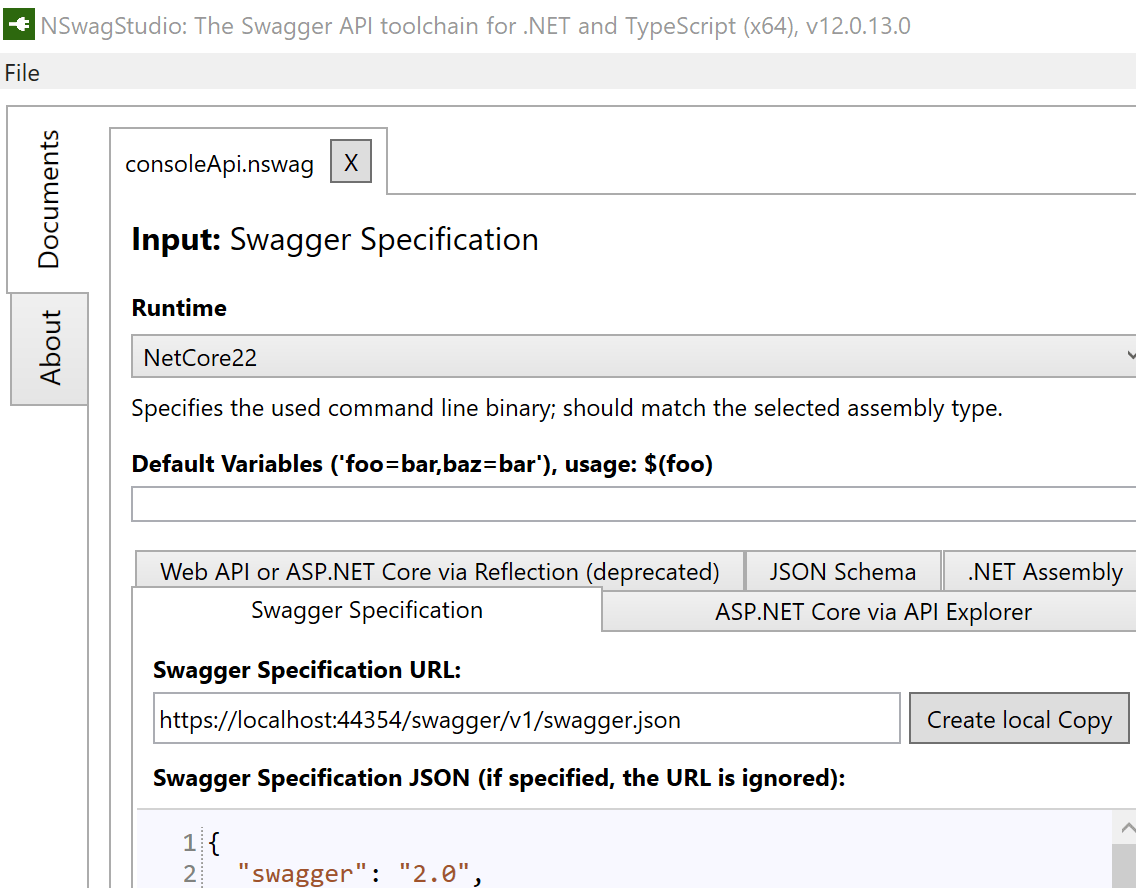Open the About side tab

(49, 347)
